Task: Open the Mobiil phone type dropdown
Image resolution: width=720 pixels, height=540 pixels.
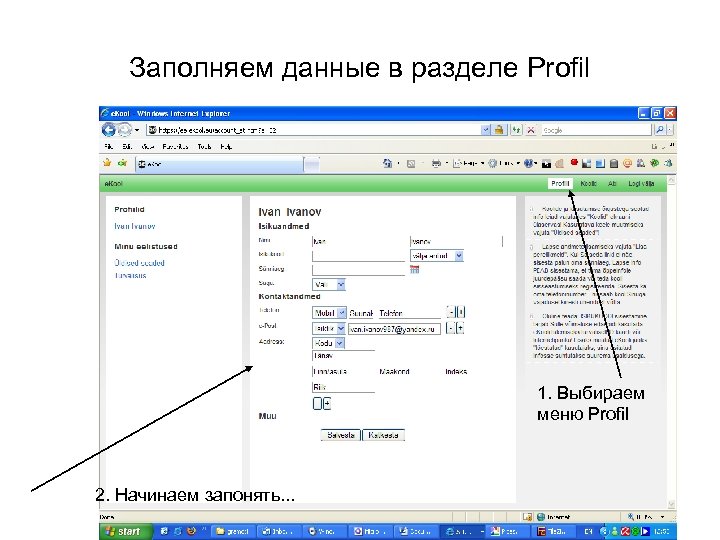Action: (x=329, y=313)
